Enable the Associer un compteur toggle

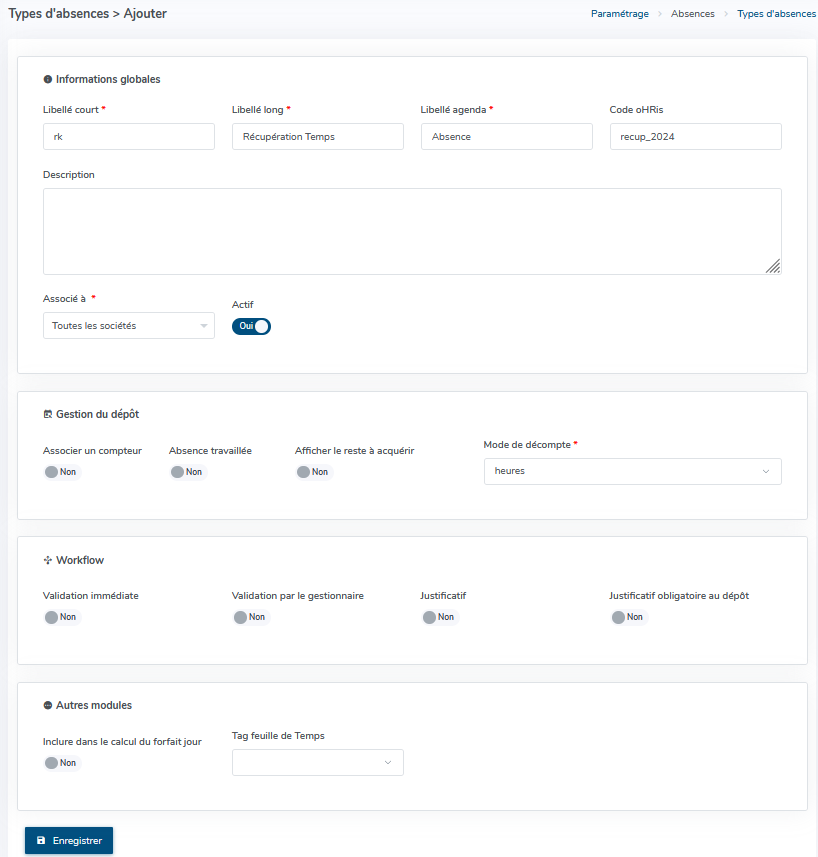(x=62, y=472)
